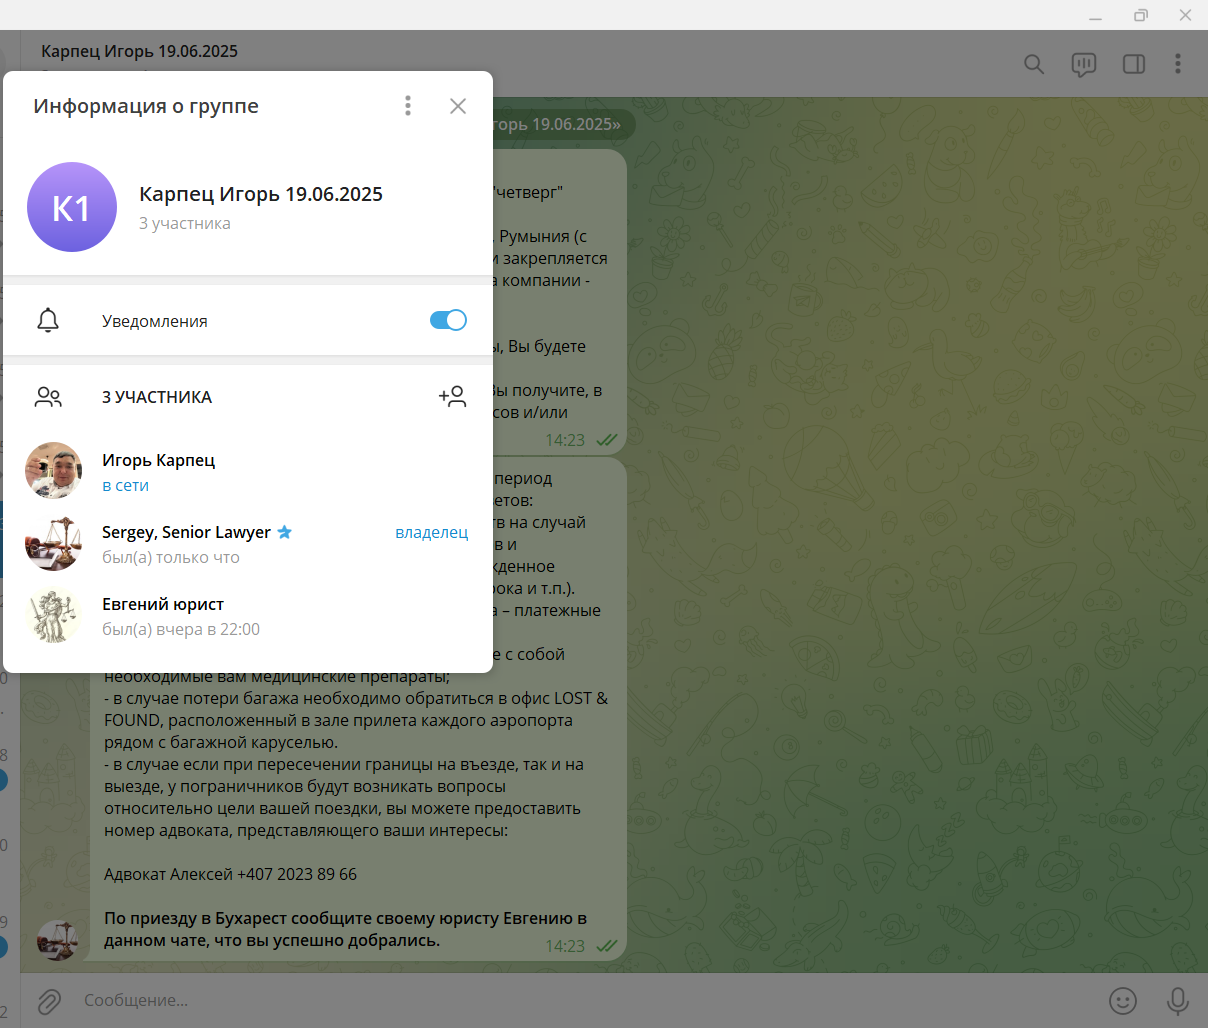Image resolution: width=1208 pixels, height=1028 pixels.
Task: Click Евгений юрист avatar picture
Action: click(53, 615)
